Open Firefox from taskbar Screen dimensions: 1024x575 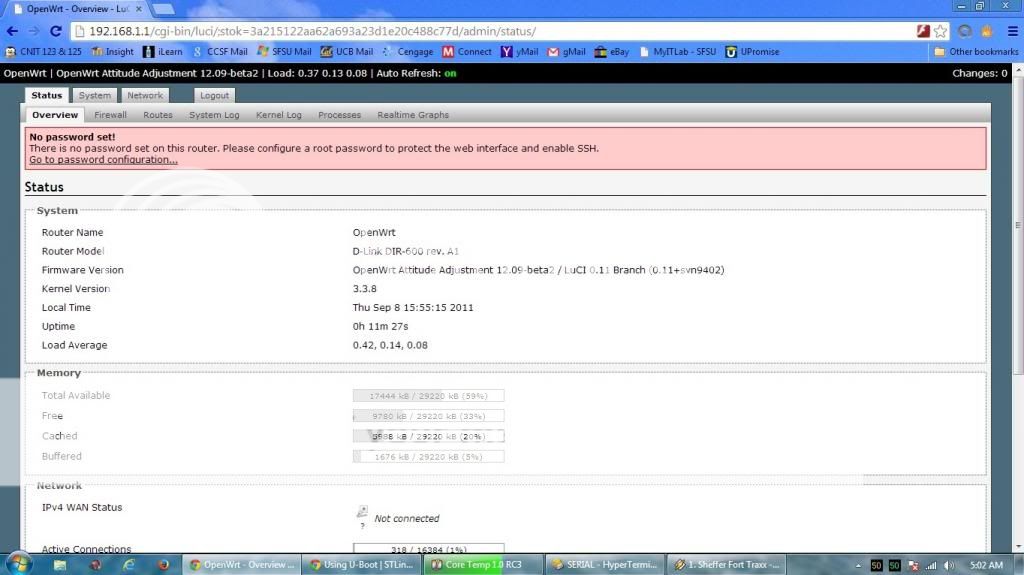coord(163,565)
